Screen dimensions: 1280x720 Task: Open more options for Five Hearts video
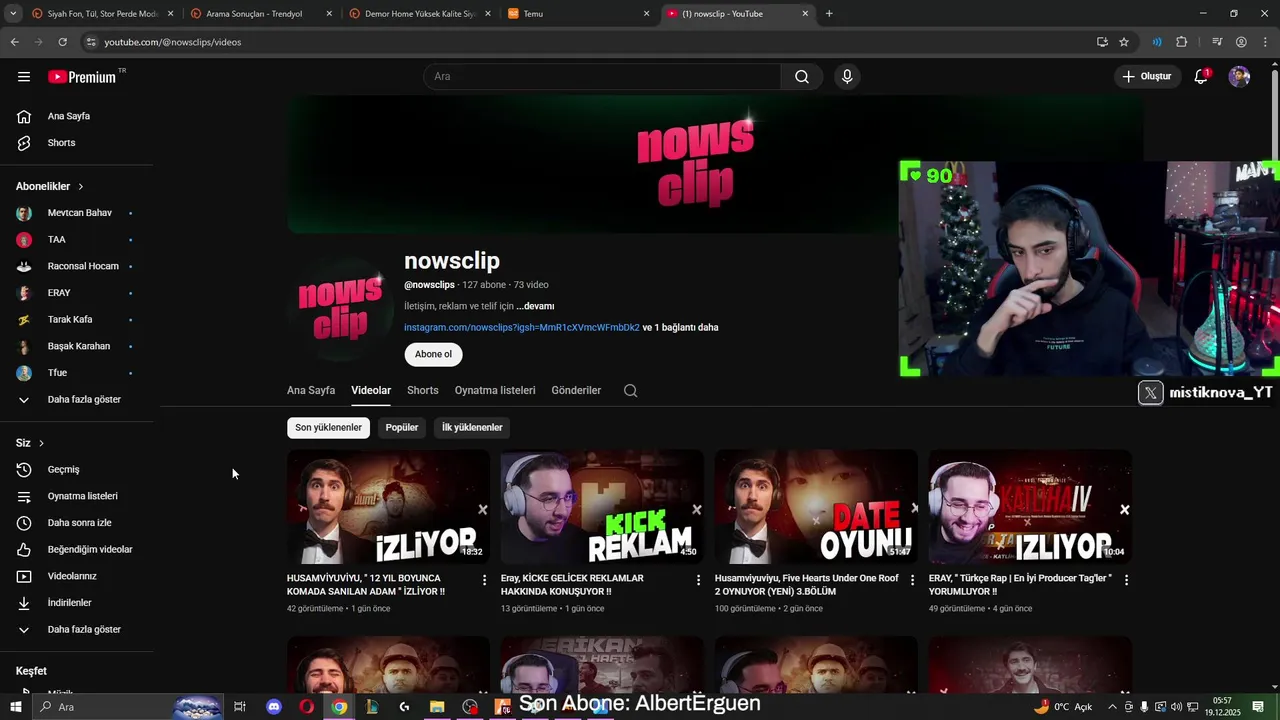912,580
